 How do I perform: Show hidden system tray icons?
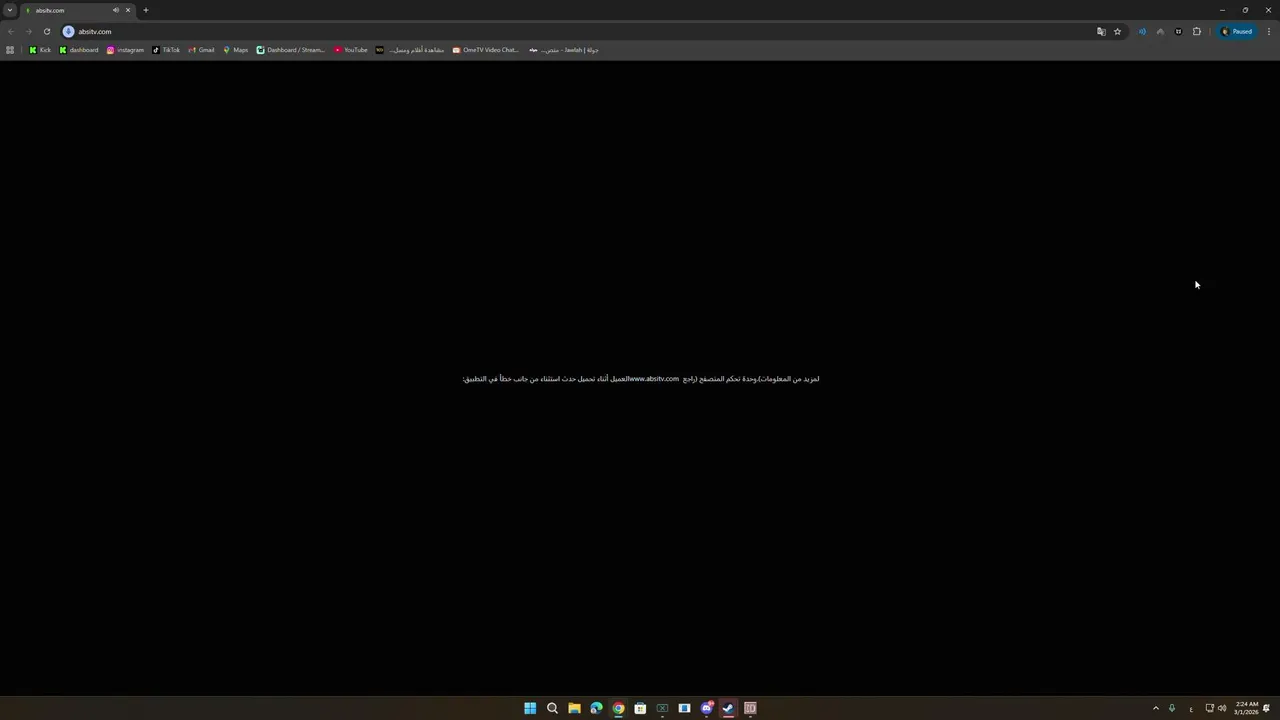pos(1156,708)
